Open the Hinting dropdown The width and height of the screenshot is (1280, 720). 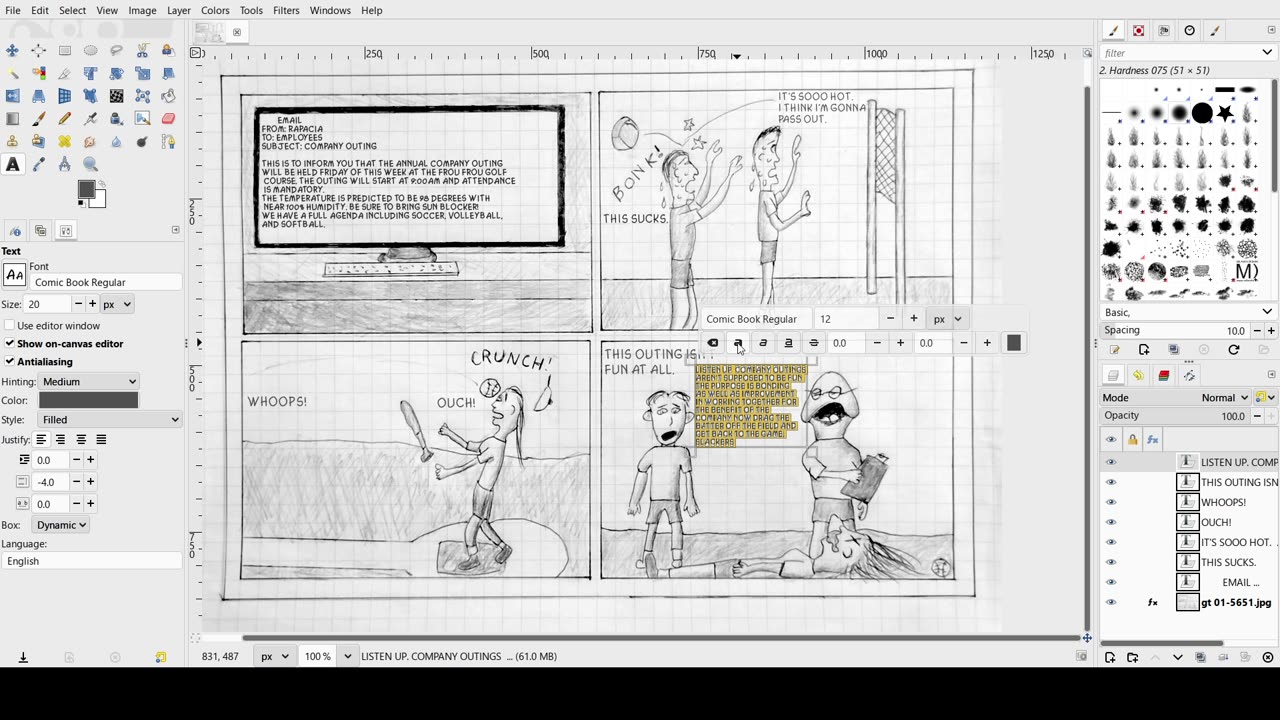pos(89,381)
